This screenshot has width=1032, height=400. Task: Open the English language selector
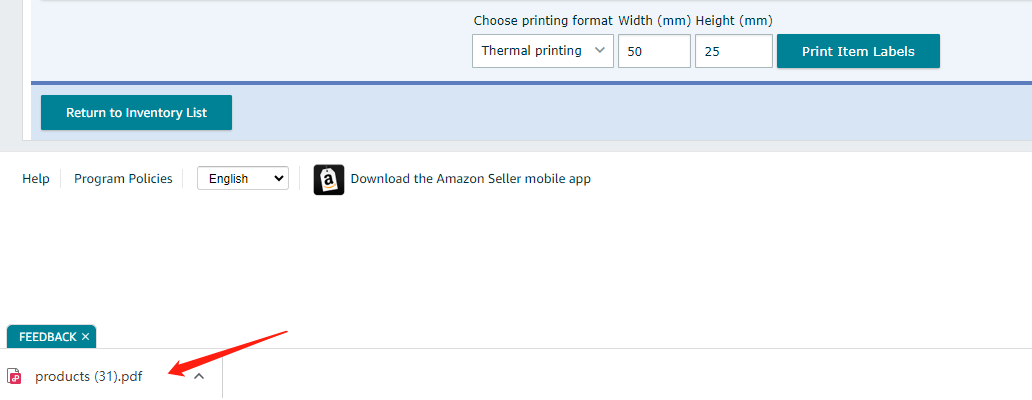[x=243, y=178]
